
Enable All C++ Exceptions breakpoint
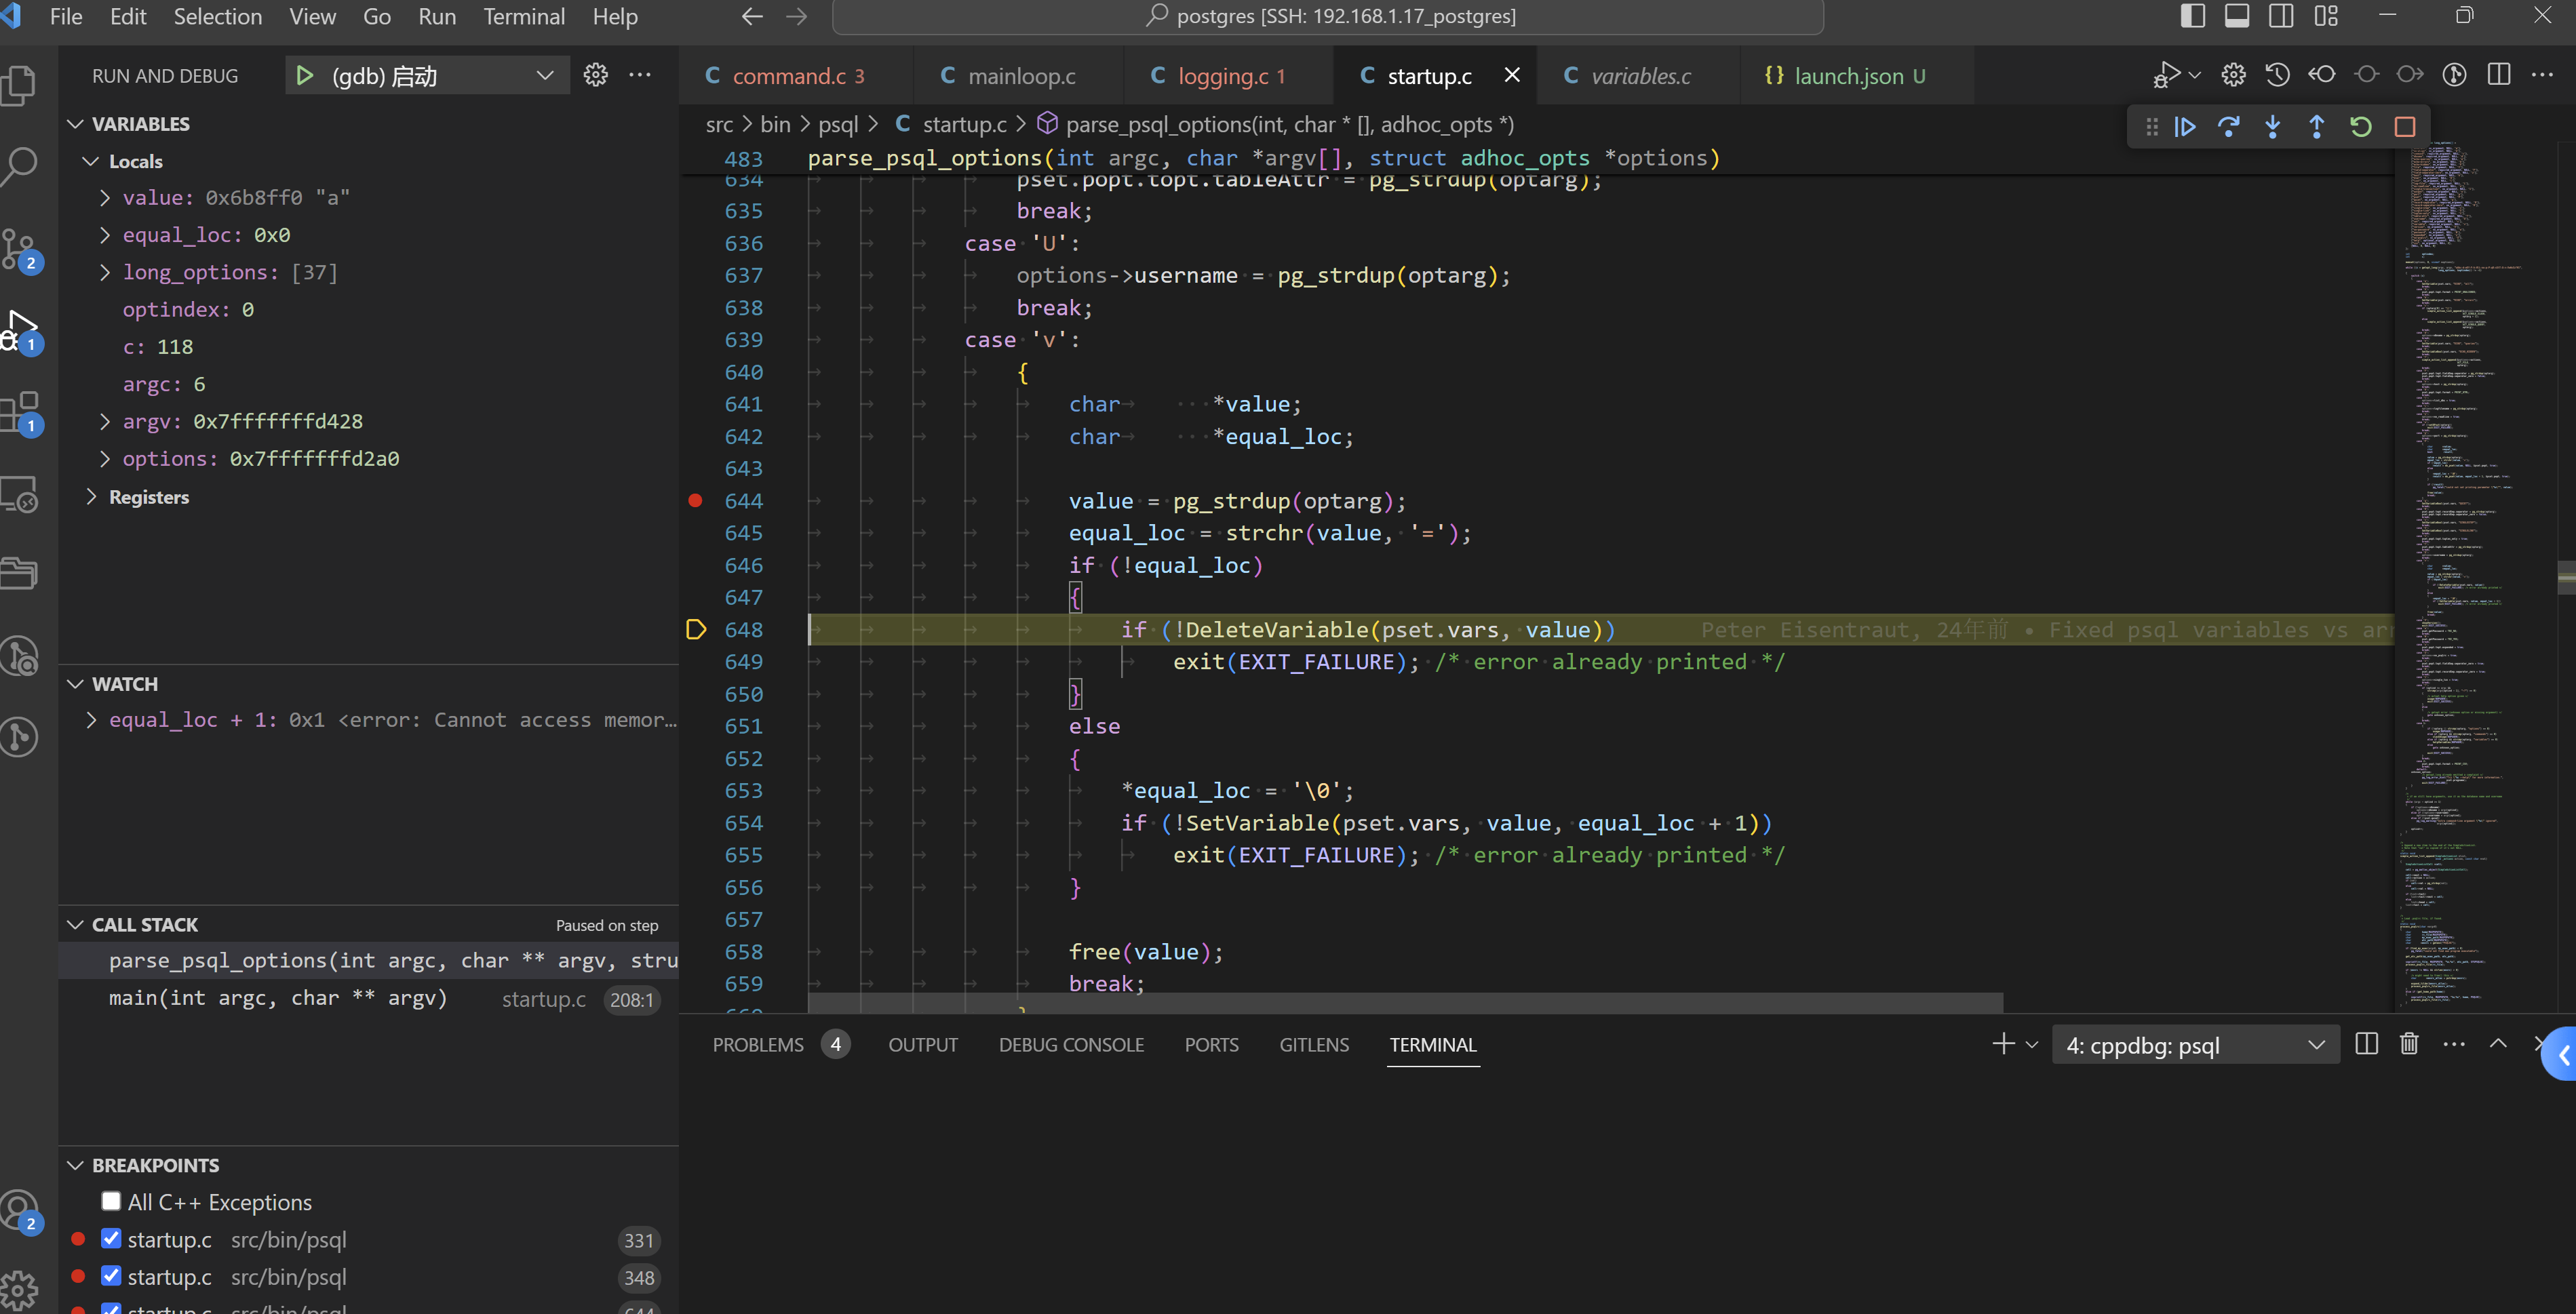pyautogui.click(x=111, y=1201)
